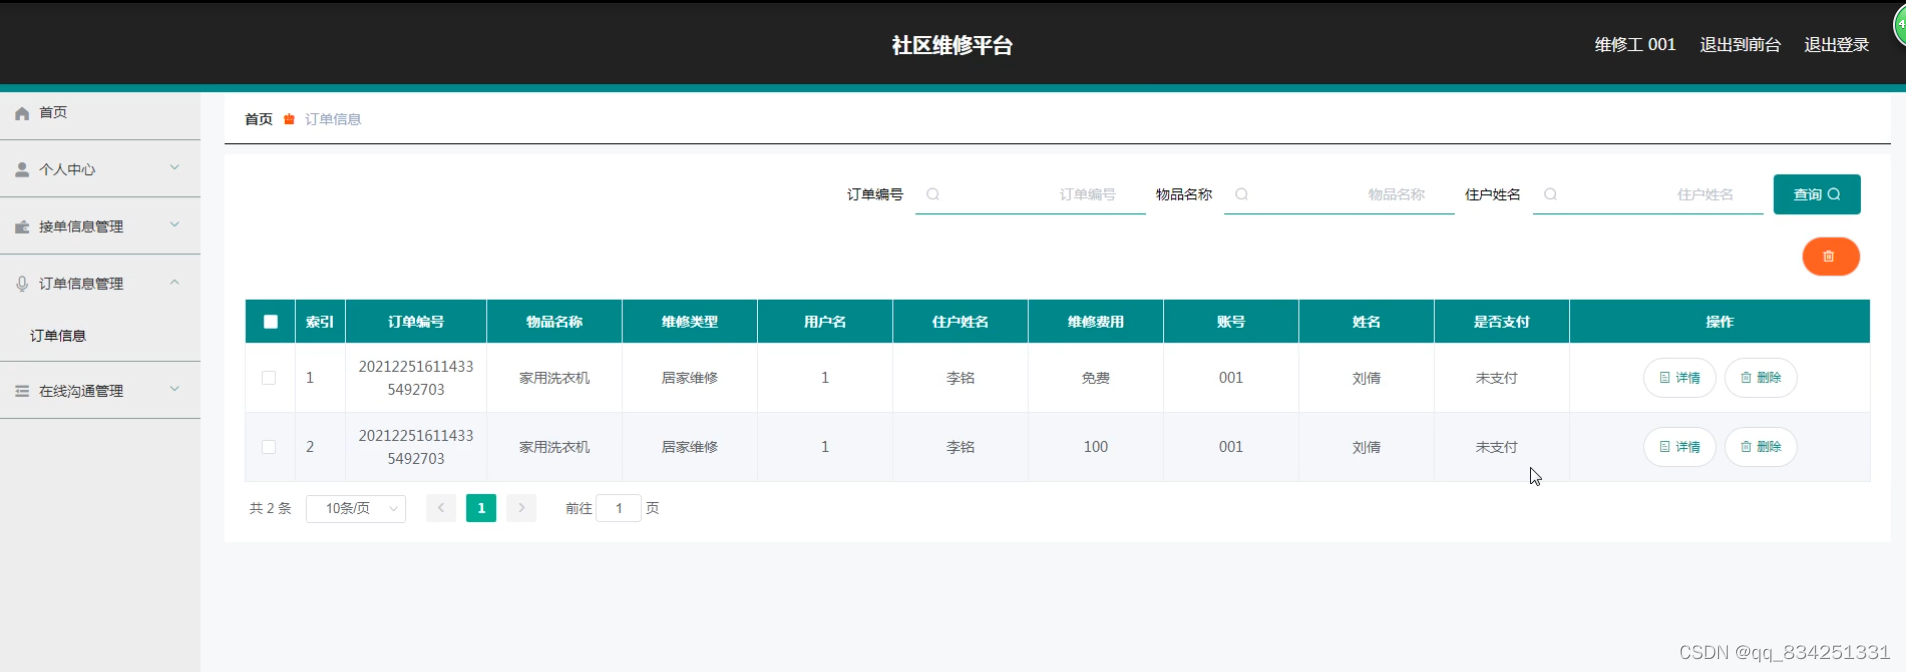Screen dimensions: 1906x672
Task: Click 维修工 001 user label
Action: pos(1635,45)
